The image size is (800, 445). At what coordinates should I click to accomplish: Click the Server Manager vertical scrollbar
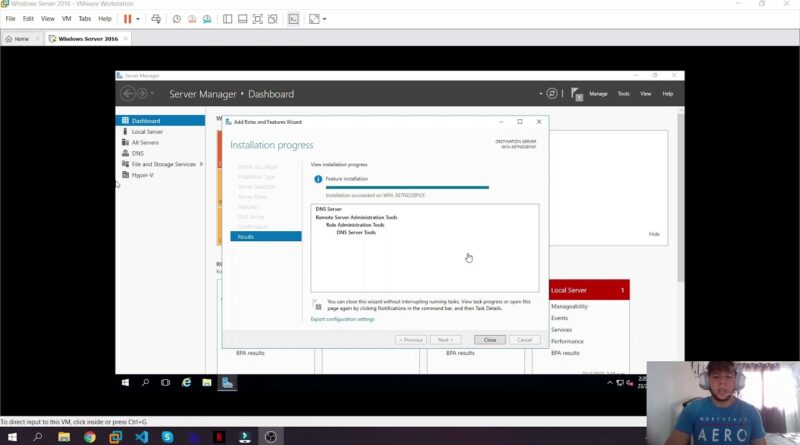coord(681,197)
